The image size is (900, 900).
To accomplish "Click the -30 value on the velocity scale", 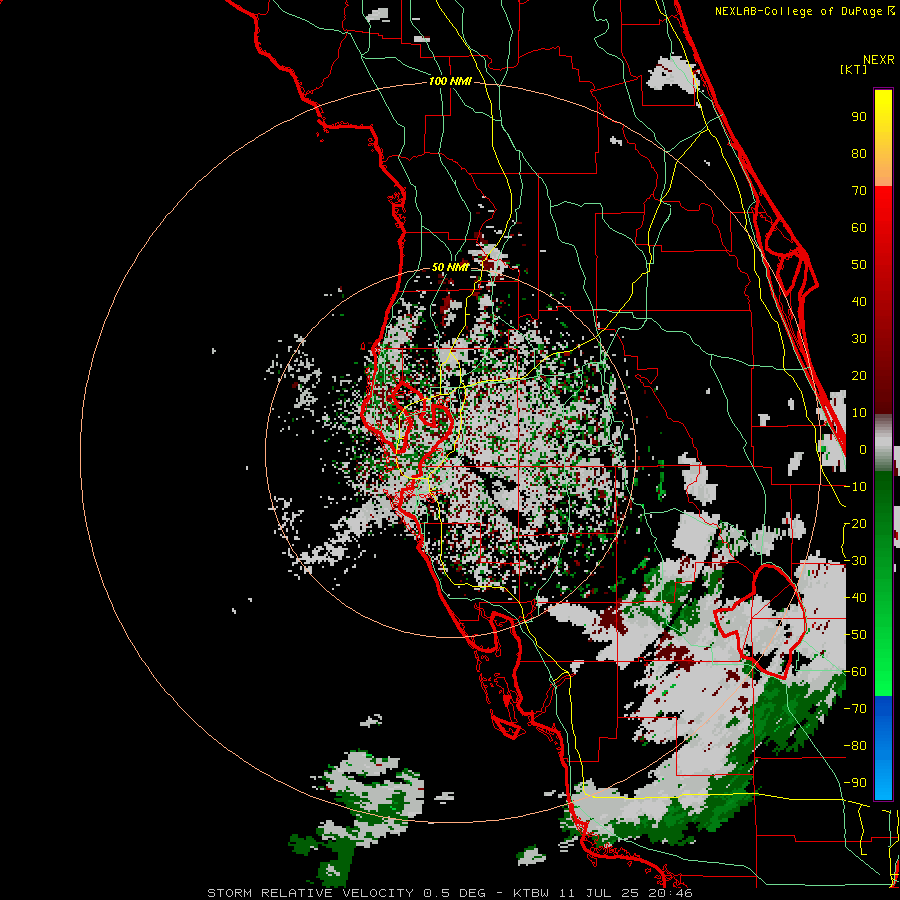I will tap(855, 561).
